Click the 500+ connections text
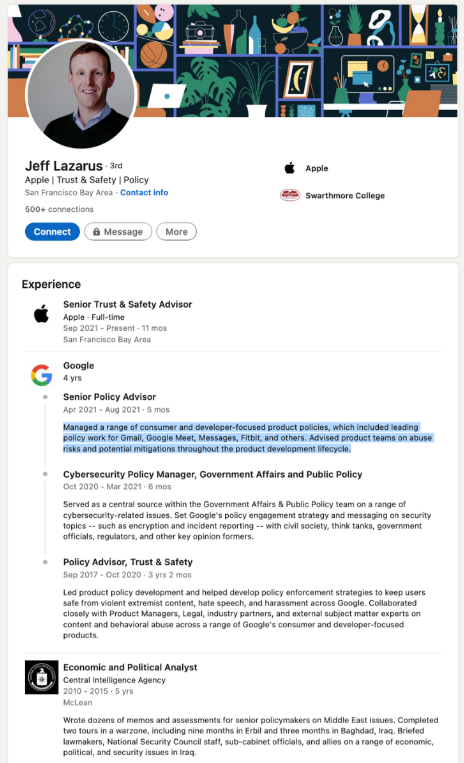 tap(59, 209)
